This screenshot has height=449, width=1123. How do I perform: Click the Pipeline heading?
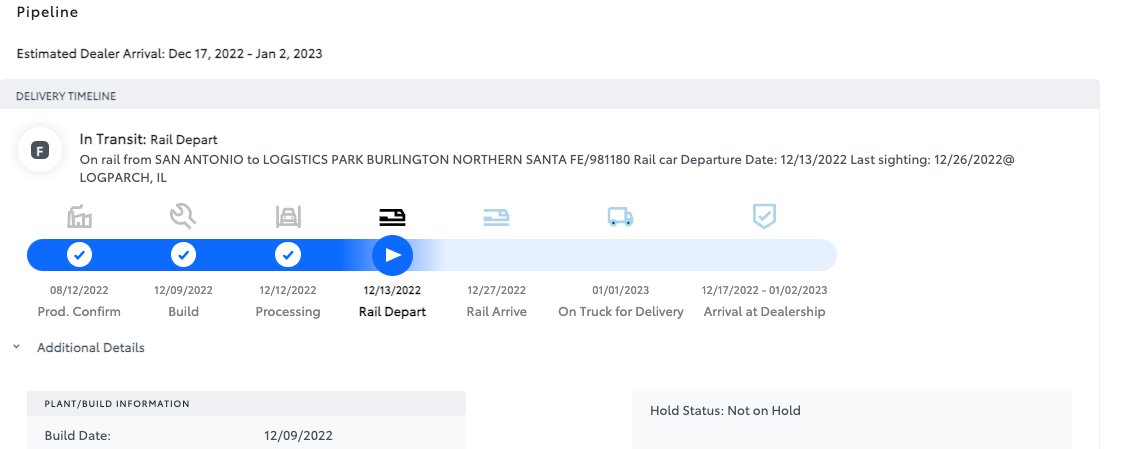pos(47,13)
